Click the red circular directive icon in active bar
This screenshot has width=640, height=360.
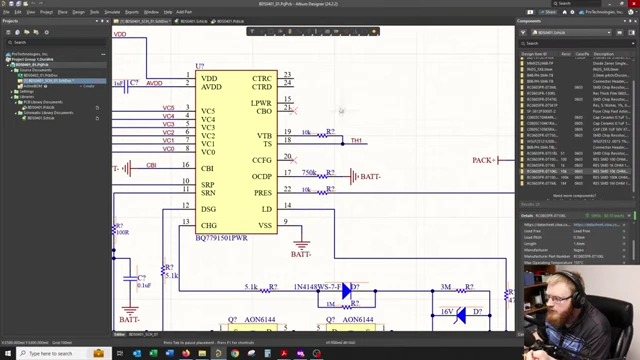(x=346, y=31)
